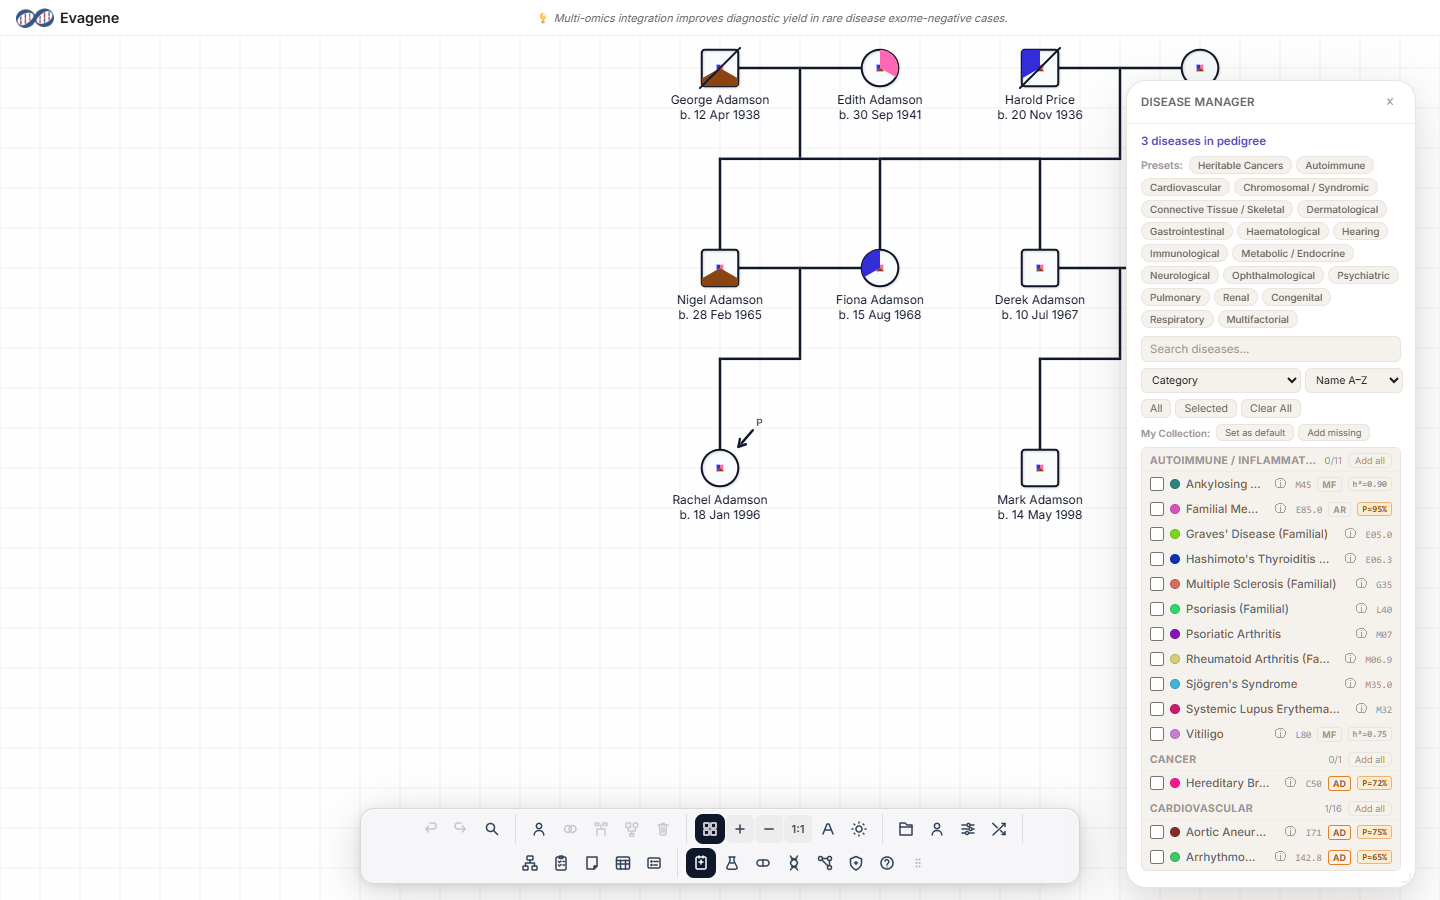Click the Vitiligo purple color dot
1440x900 pixels.
(x=1175, y=734)
